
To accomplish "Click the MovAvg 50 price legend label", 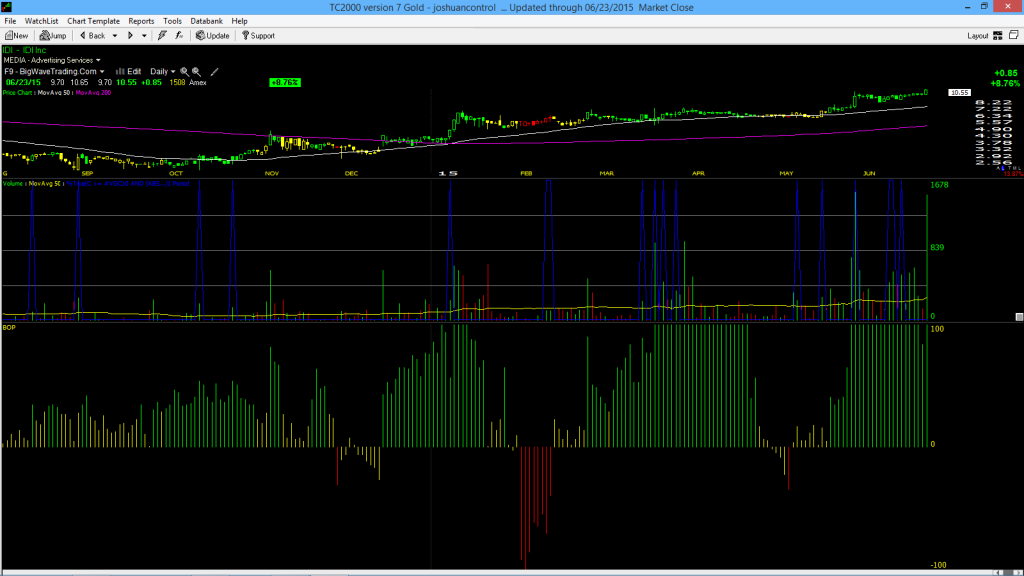I will (54, 93).
